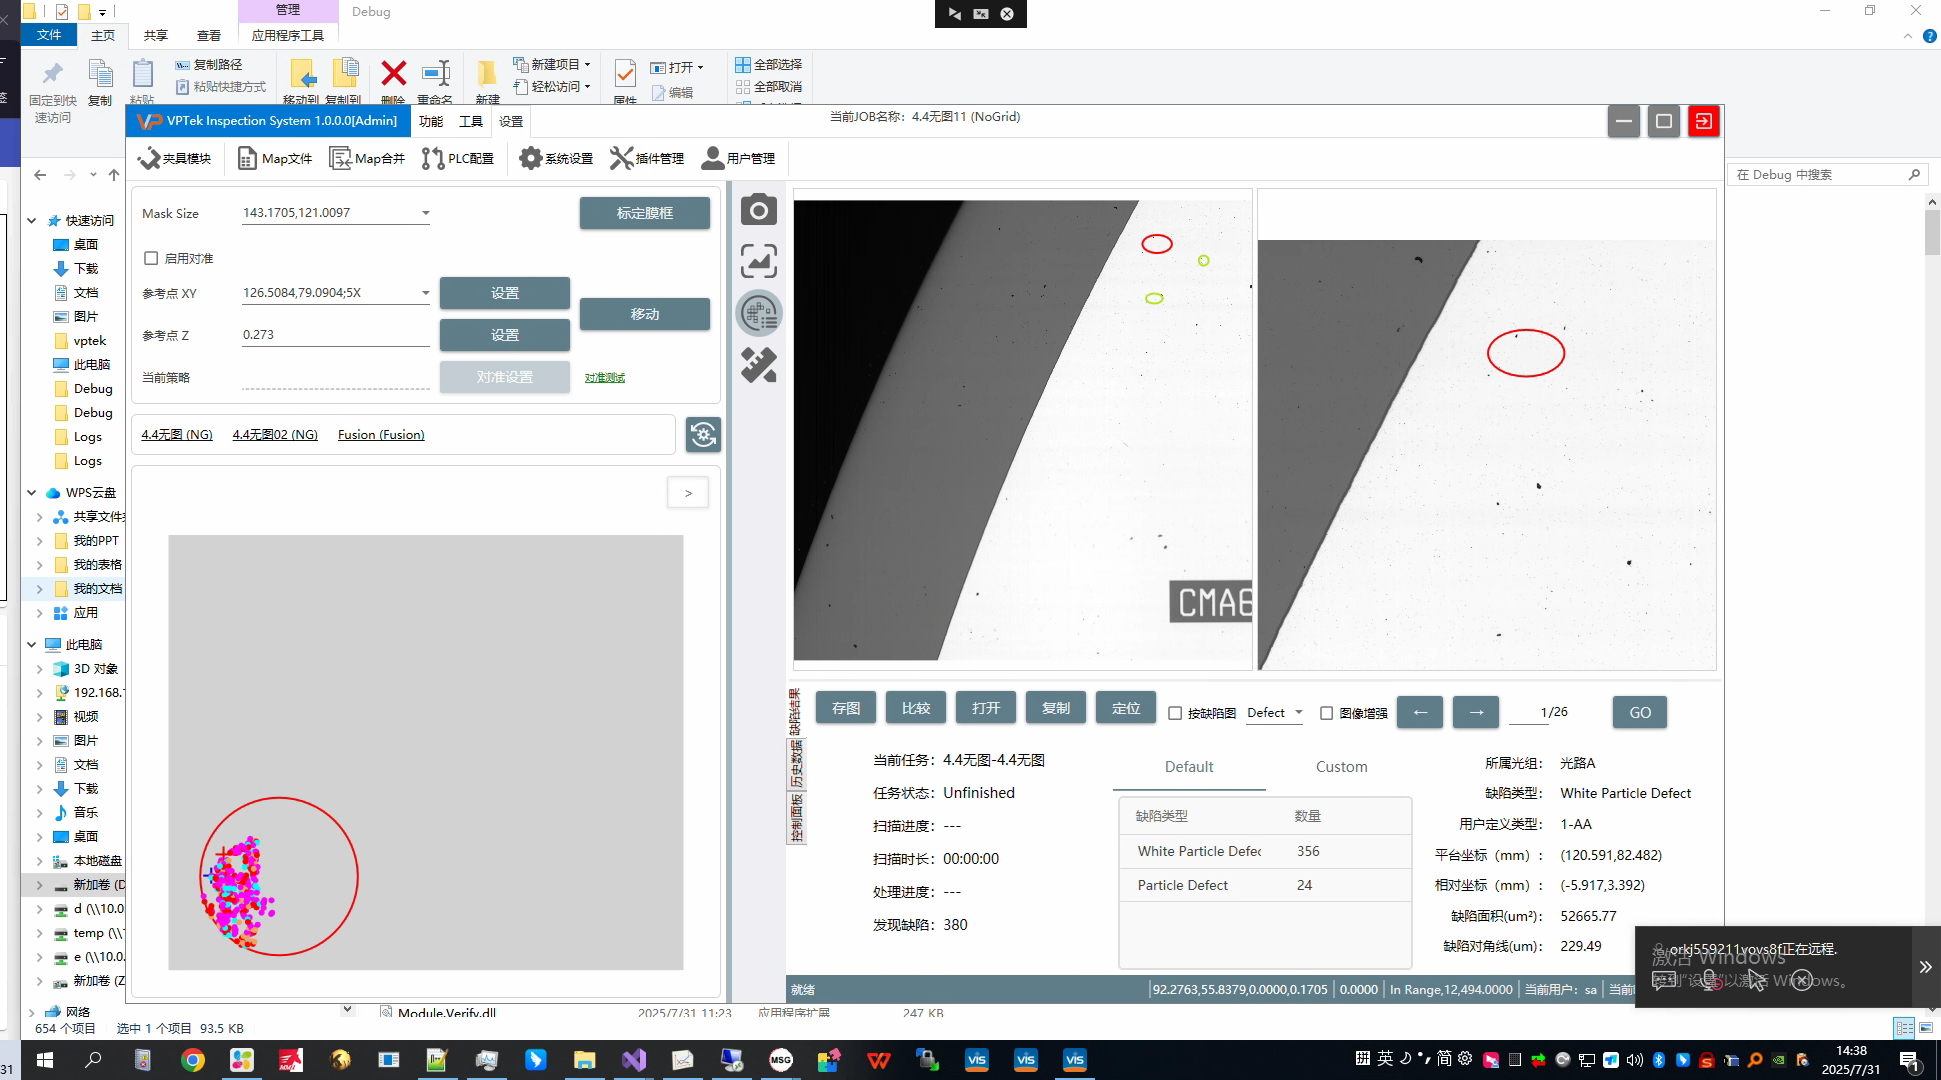Open the 插件管理 tool
Screen dimensions: 1941x1080
647,158
